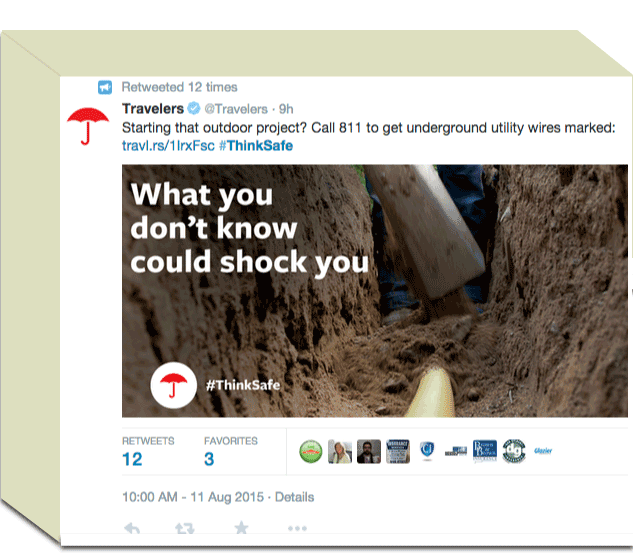Screen dimensions: 633x554
Task: Click the retweet icon under the tweet
Action: point(185,528)
